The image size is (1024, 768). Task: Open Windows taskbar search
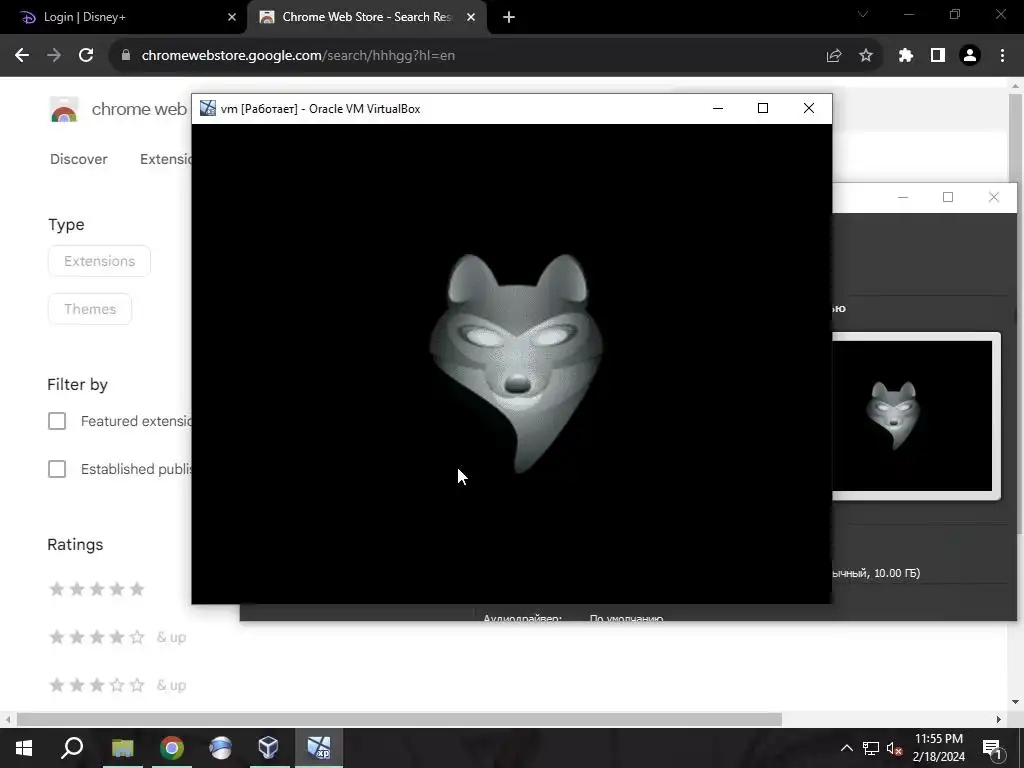click(72, 748)
